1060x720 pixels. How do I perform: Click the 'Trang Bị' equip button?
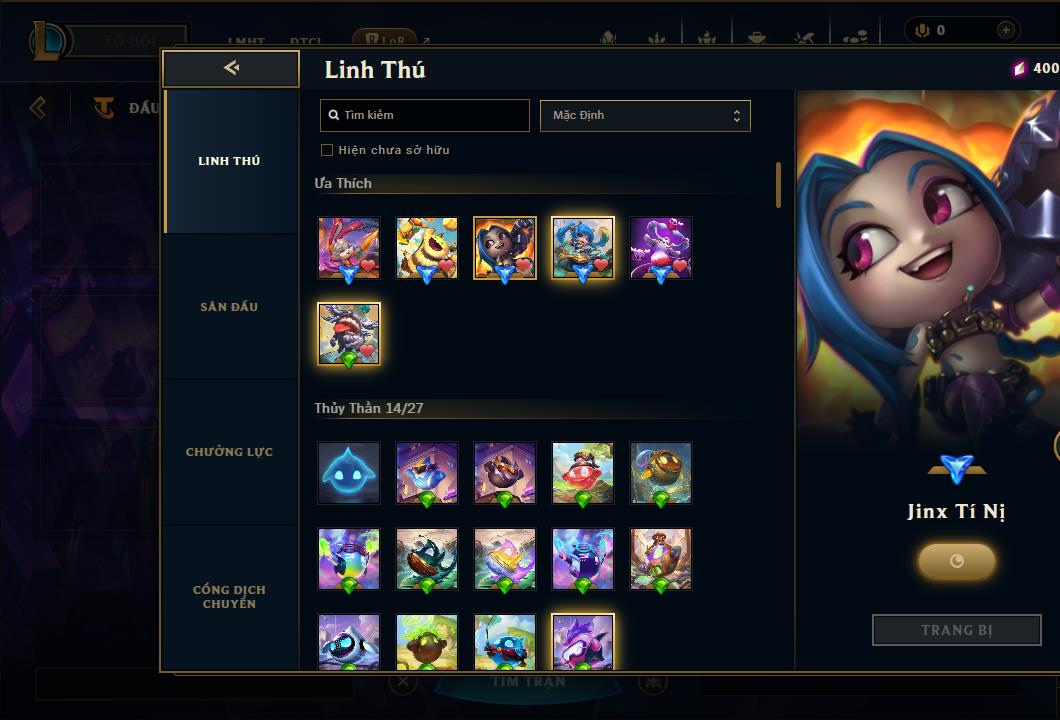click(957, 630)
